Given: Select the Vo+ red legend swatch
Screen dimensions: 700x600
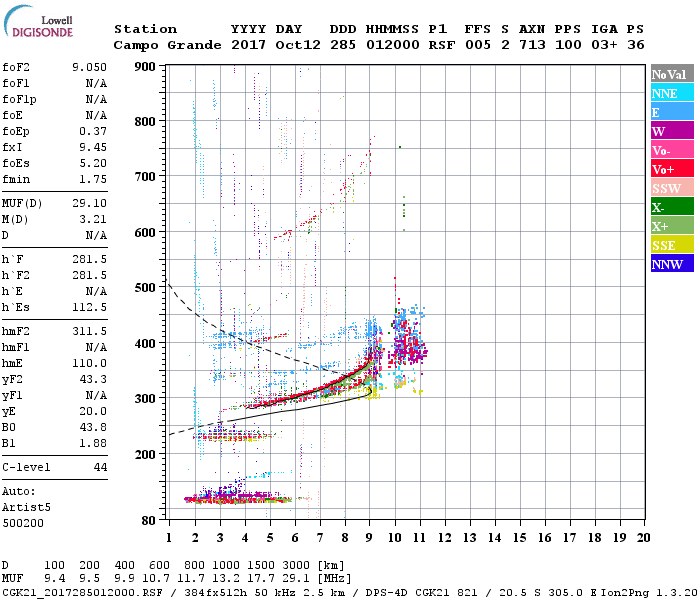Looking at the screenshot, I should (x=672, y=169).
